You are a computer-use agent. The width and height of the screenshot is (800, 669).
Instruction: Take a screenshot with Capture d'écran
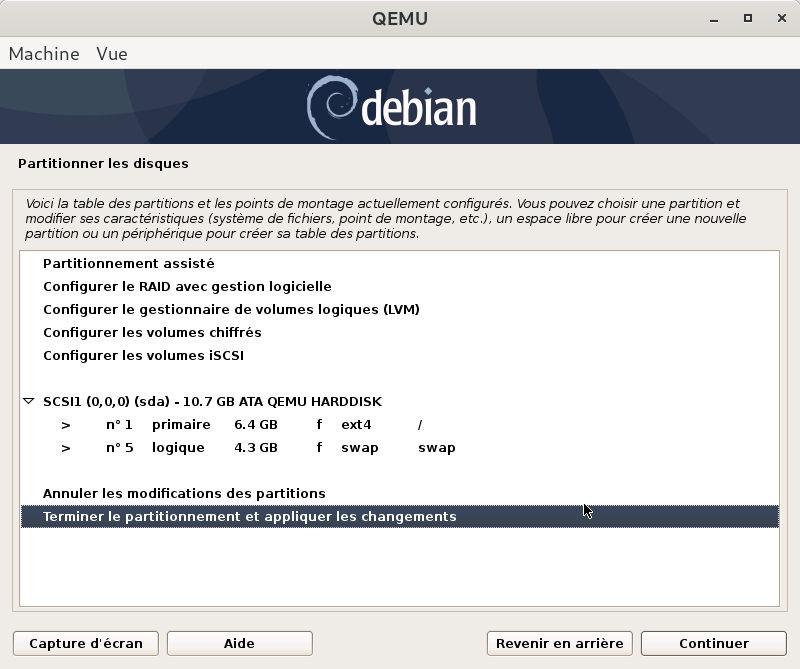[86, 643]
